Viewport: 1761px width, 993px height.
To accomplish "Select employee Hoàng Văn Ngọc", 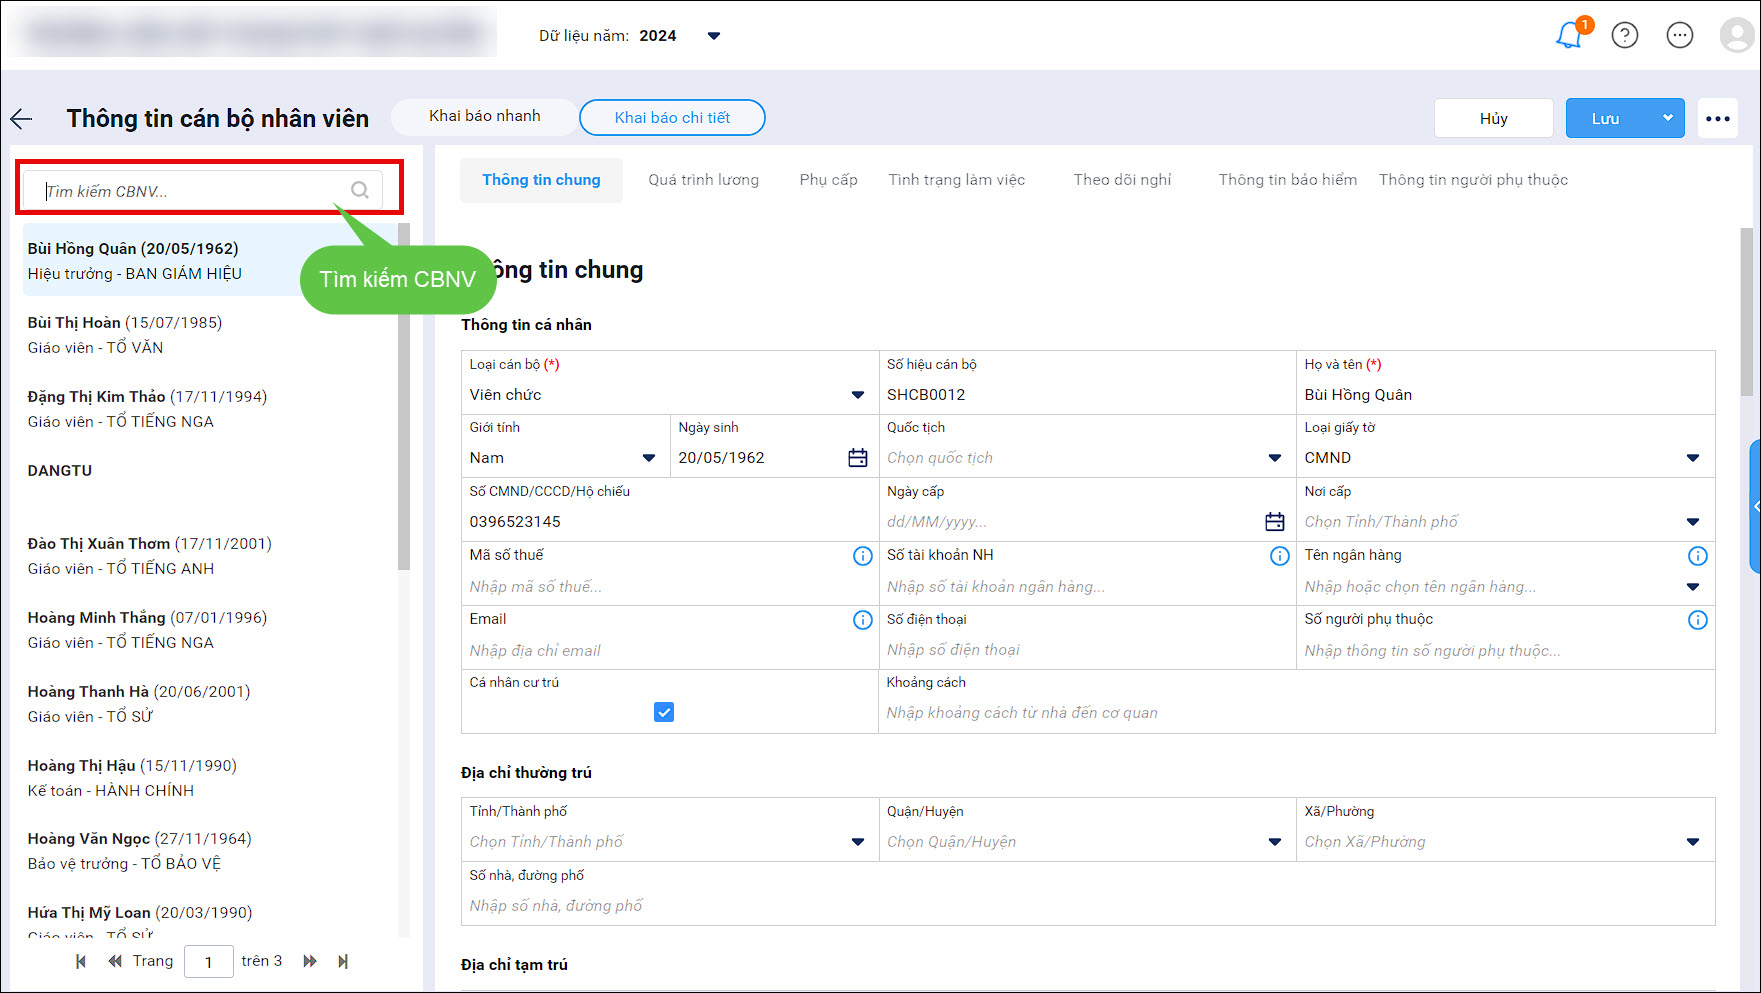I will (x=210, y=851).
